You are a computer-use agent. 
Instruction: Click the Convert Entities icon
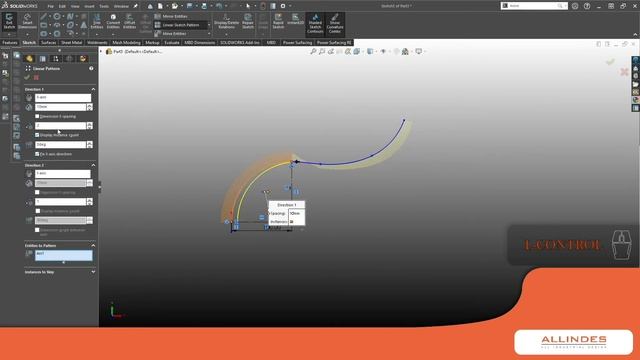click(113, 21)
